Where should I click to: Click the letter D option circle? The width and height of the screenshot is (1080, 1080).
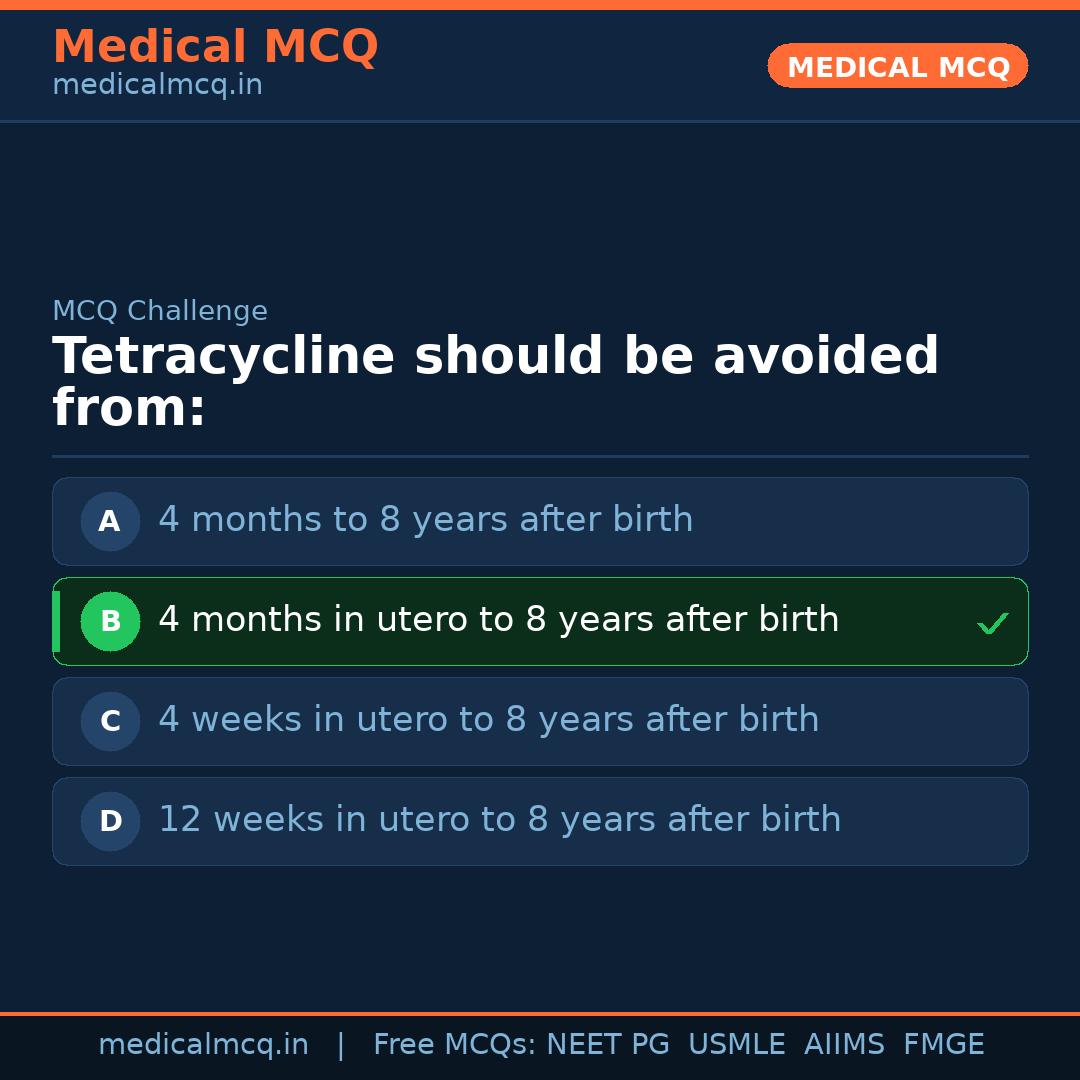click(x=110, y=821)
